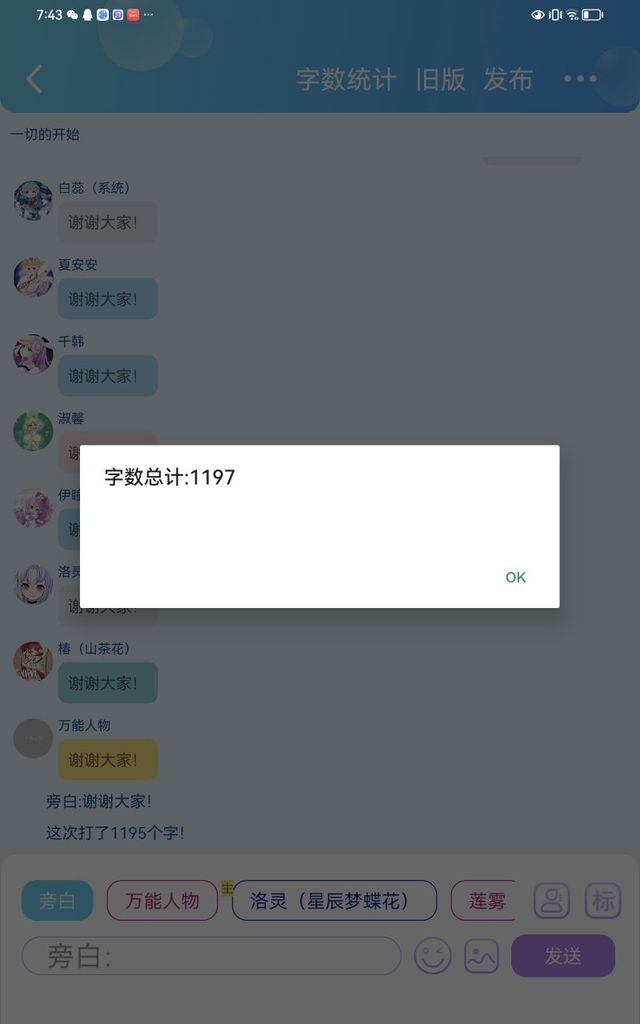
Task: Tap the 标 marker icon button
Action: point(603,901)
